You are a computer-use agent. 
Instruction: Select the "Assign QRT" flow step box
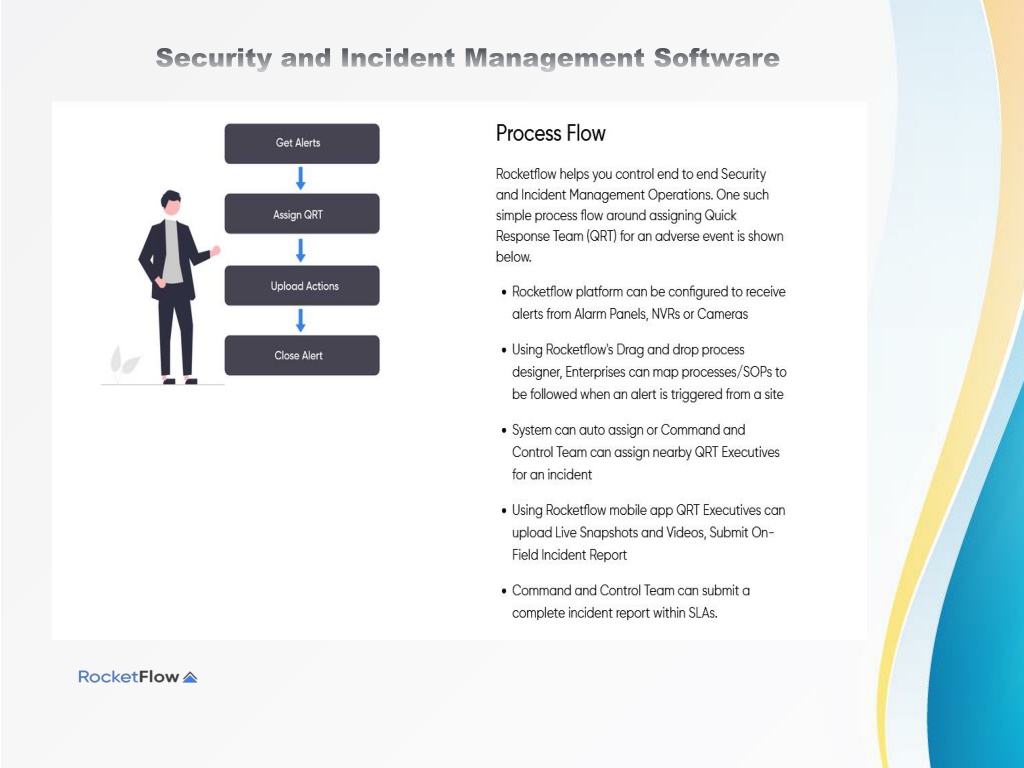click(x=302, y=214)
